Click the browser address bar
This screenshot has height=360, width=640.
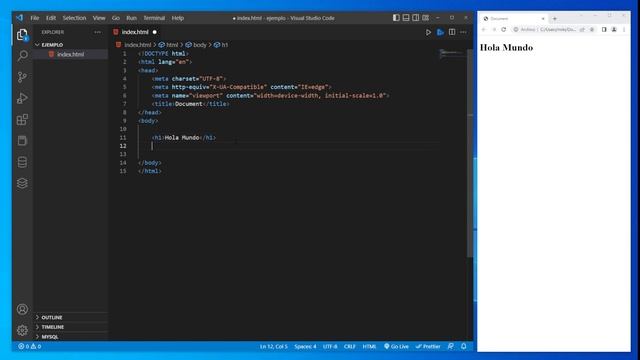pos(549,29)
